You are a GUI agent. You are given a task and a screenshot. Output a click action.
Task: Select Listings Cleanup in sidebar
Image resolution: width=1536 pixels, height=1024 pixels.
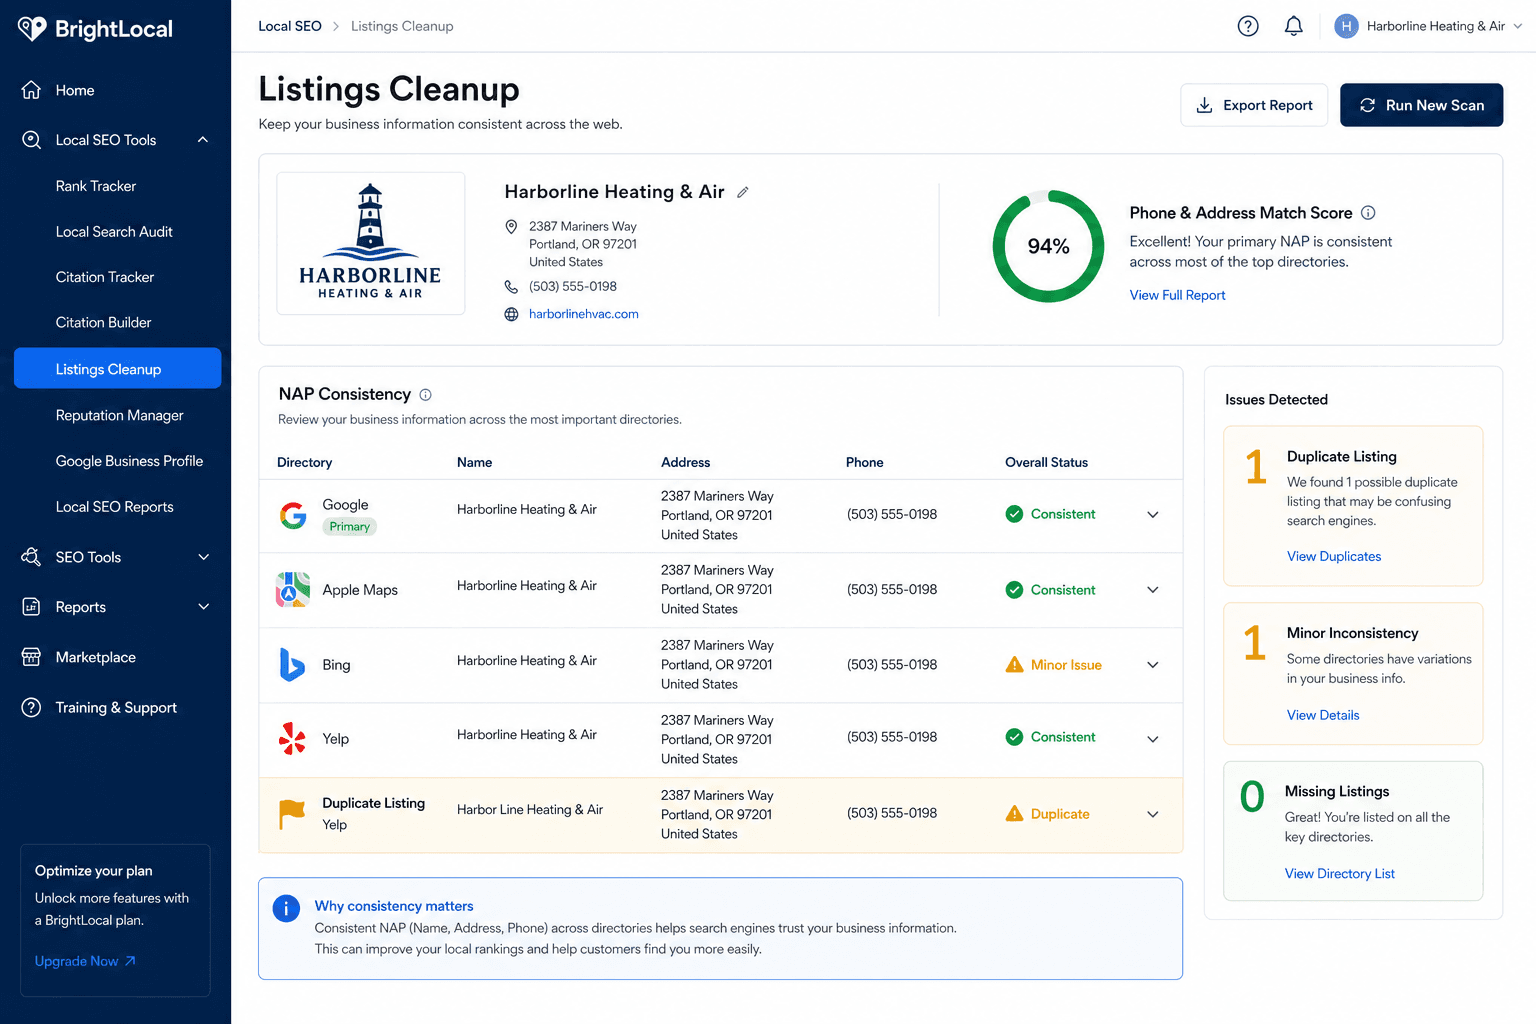(118, 368)
